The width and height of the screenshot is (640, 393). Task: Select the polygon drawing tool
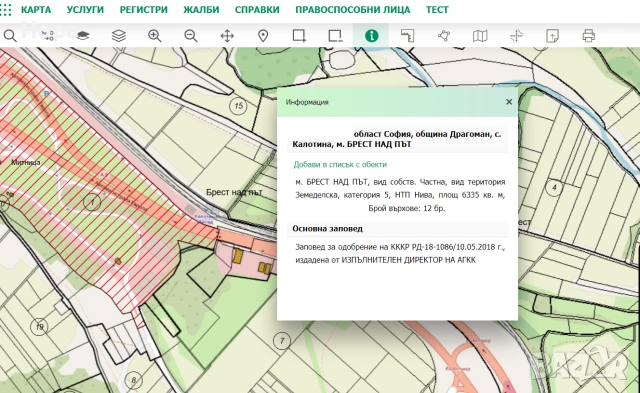444,36
